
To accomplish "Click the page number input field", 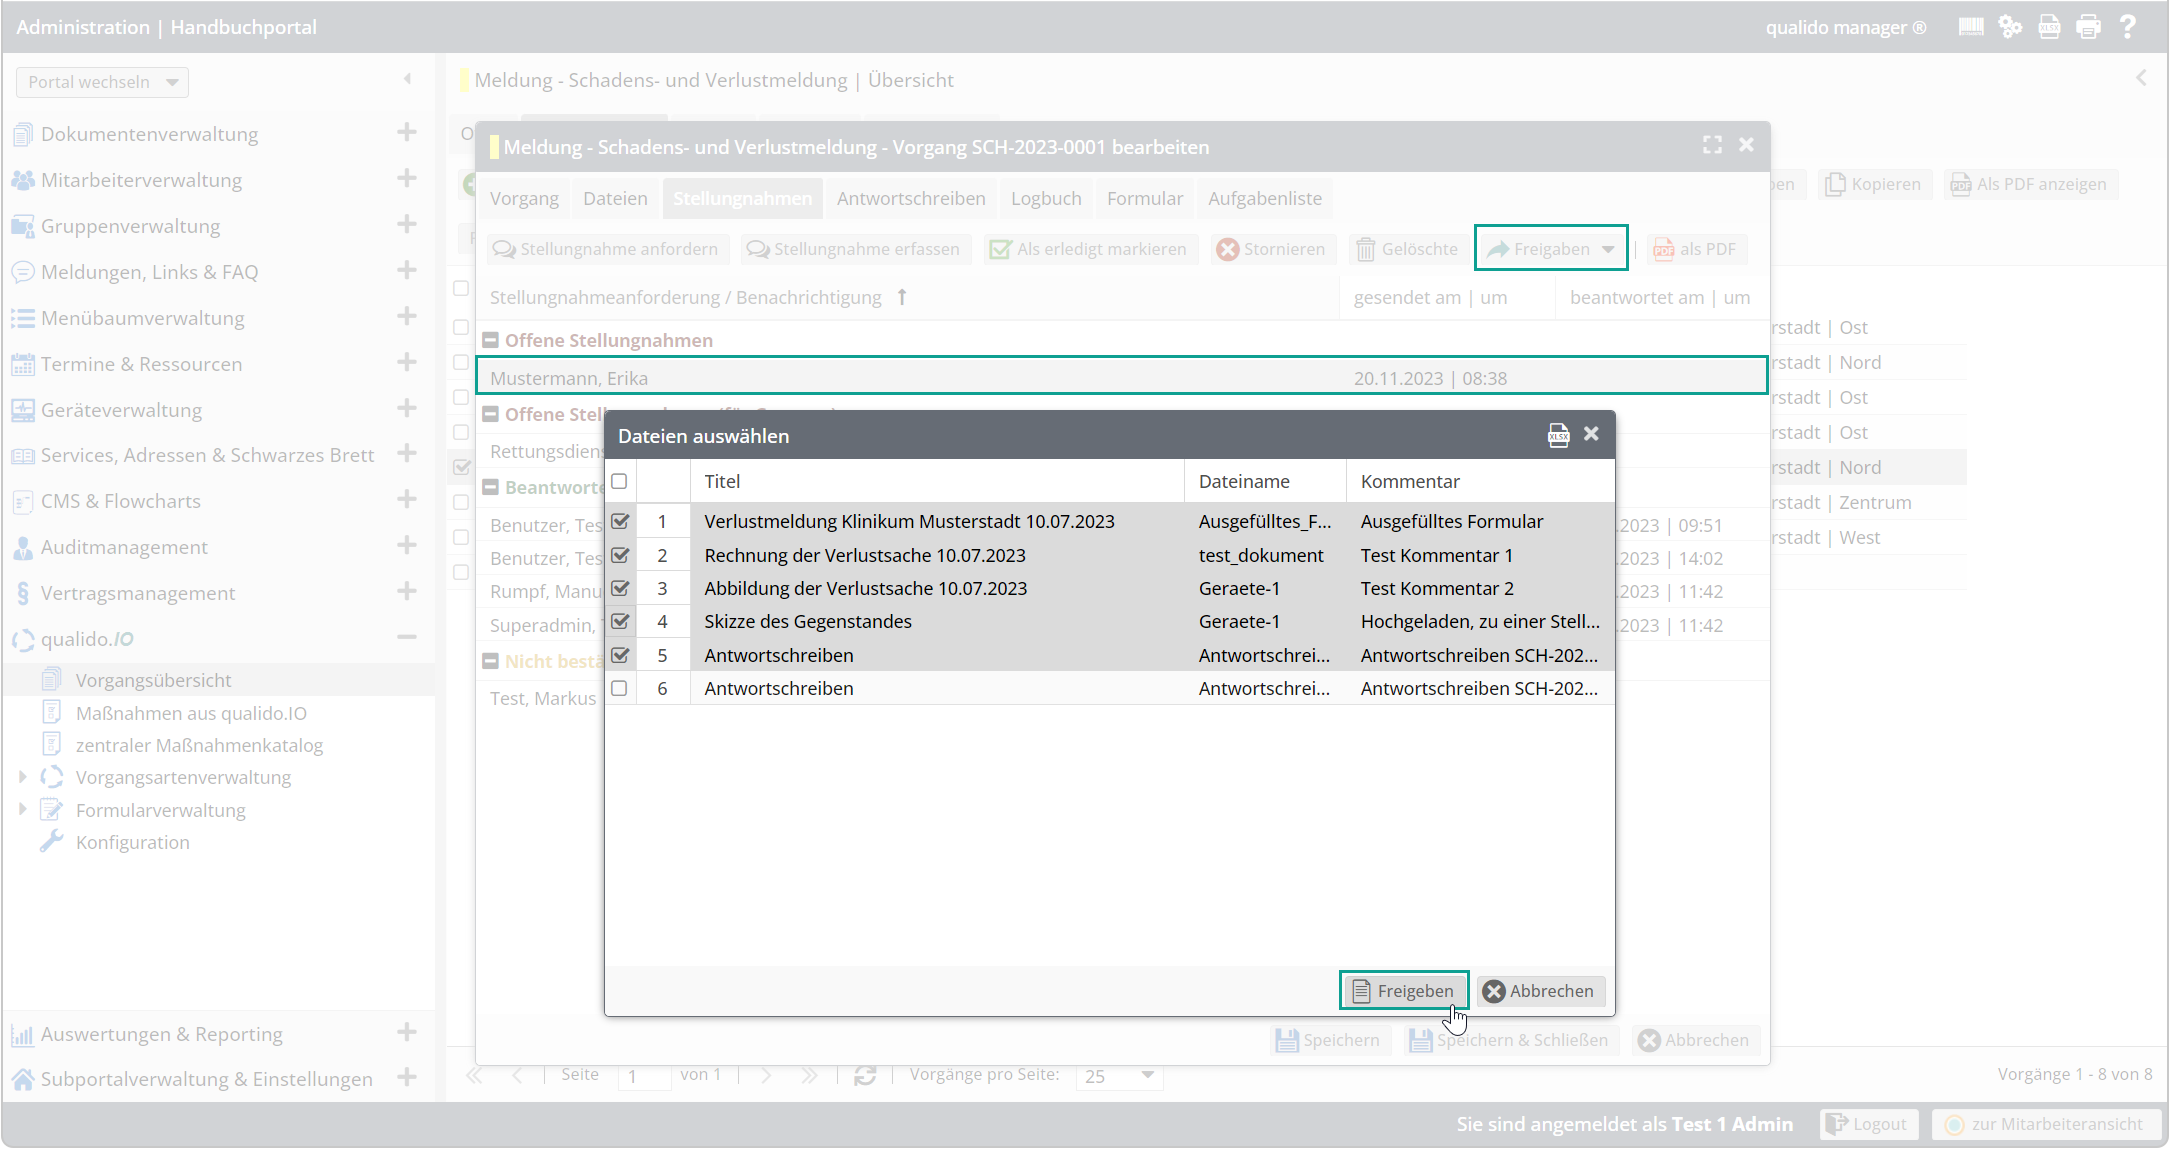I will [644, 1075].
